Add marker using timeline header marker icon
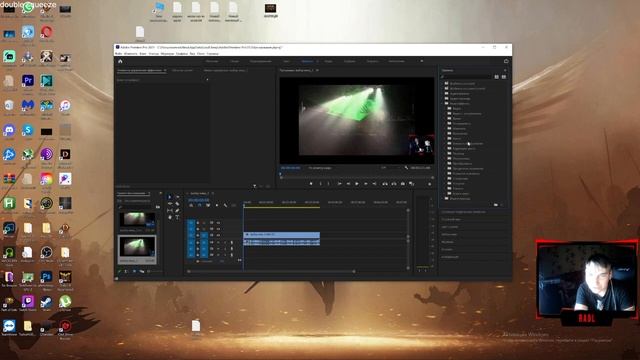The width and height of the screenshot is (640, 360). (217, 205)
